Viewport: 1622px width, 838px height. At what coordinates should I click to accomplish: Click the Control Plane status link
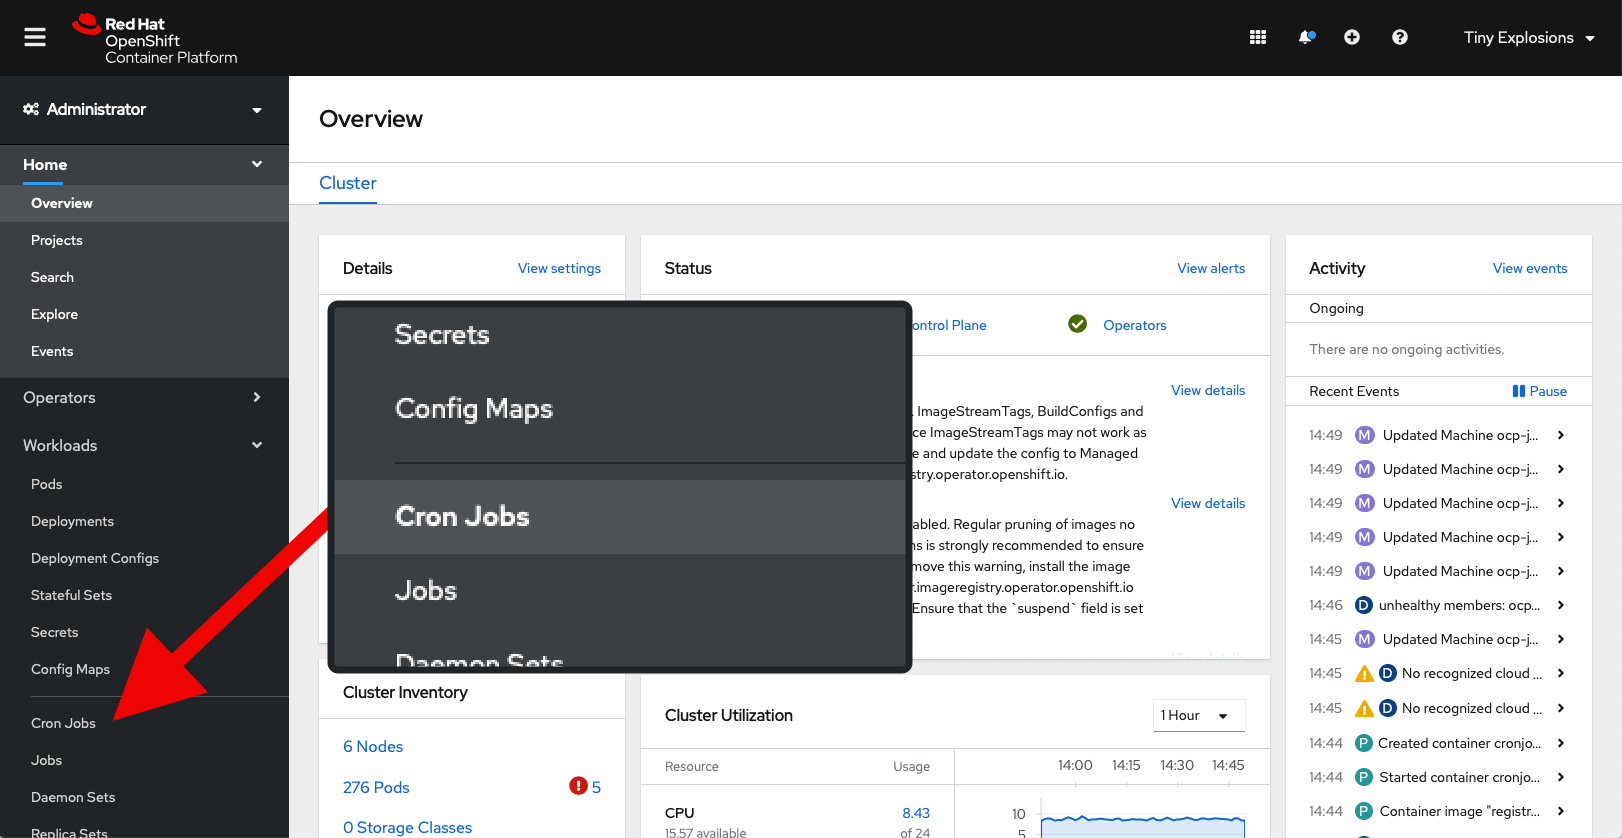pyautogui.click(x=950, y=325)
